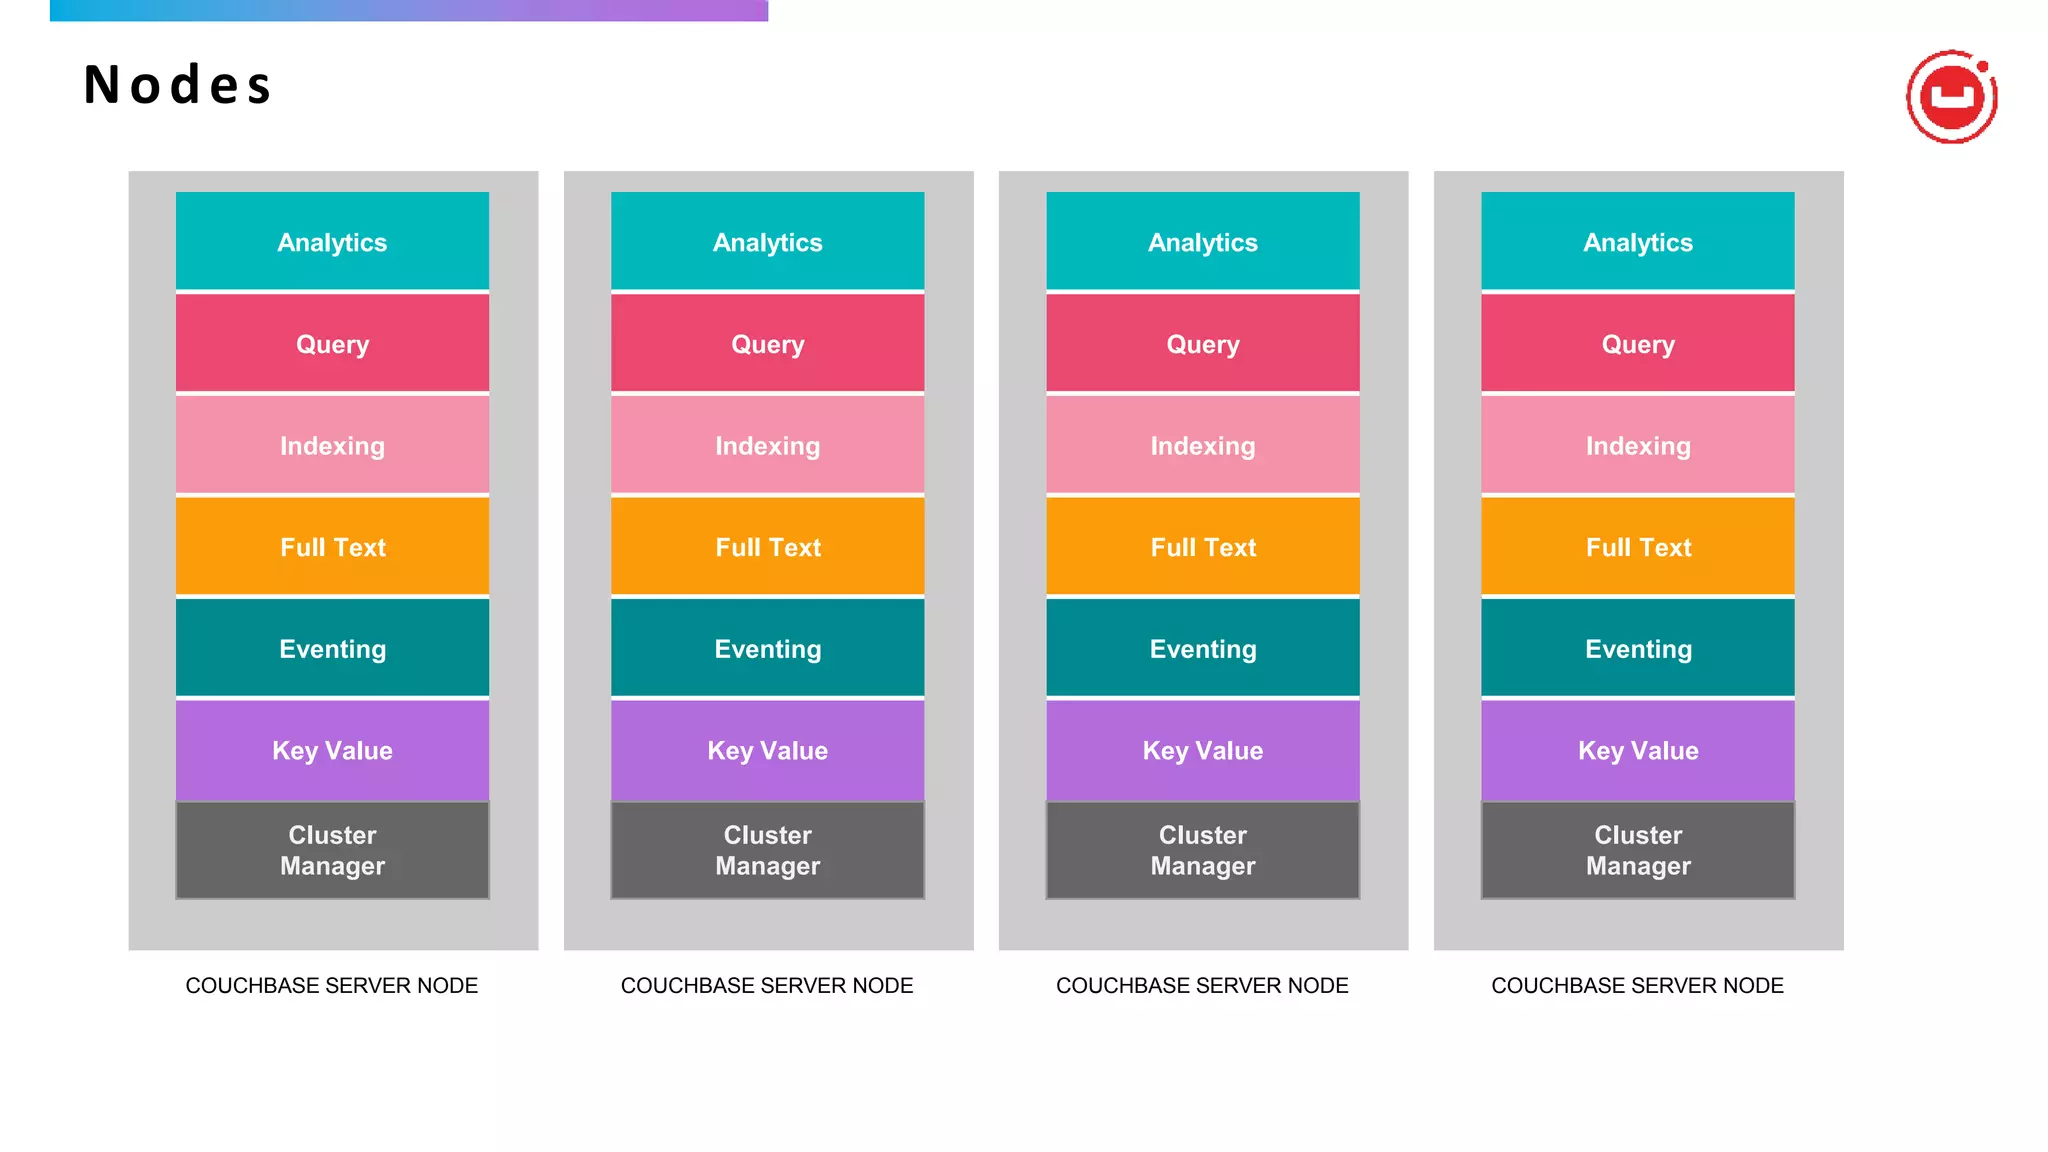This screenshot has height=1152, width=2048.
Task: Click Eventing block in first node
Action: [x=332, y=648]
